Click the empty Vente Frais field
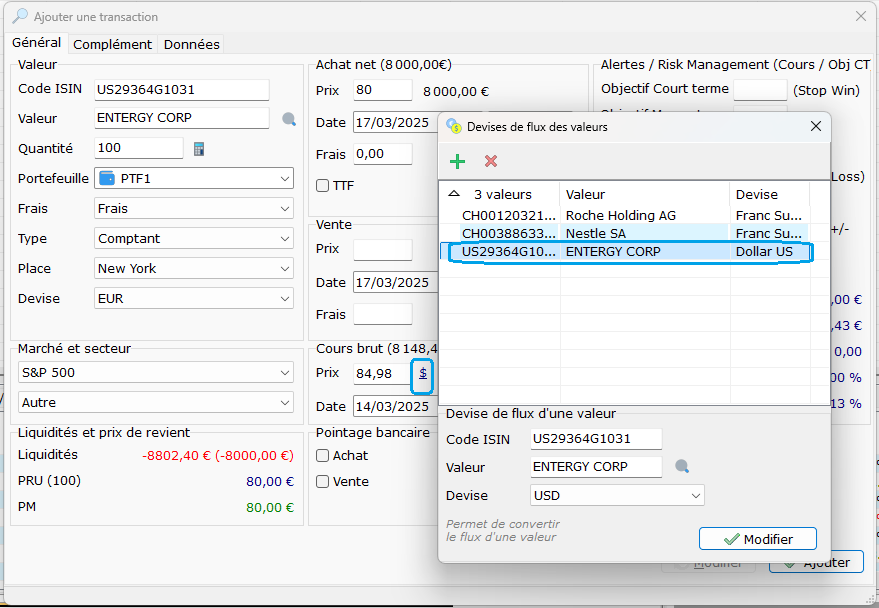Viewport: 879px width, 608px height. tap(383, 314)
